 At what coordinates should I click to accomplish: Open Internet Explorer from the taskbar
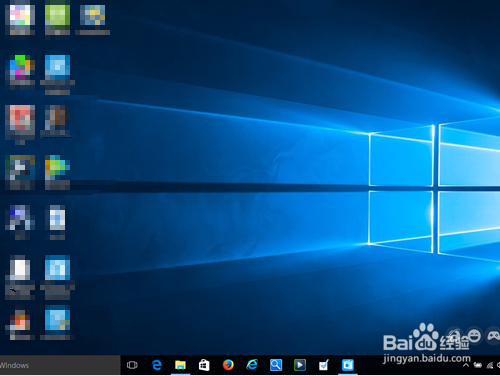pos(252,365)
